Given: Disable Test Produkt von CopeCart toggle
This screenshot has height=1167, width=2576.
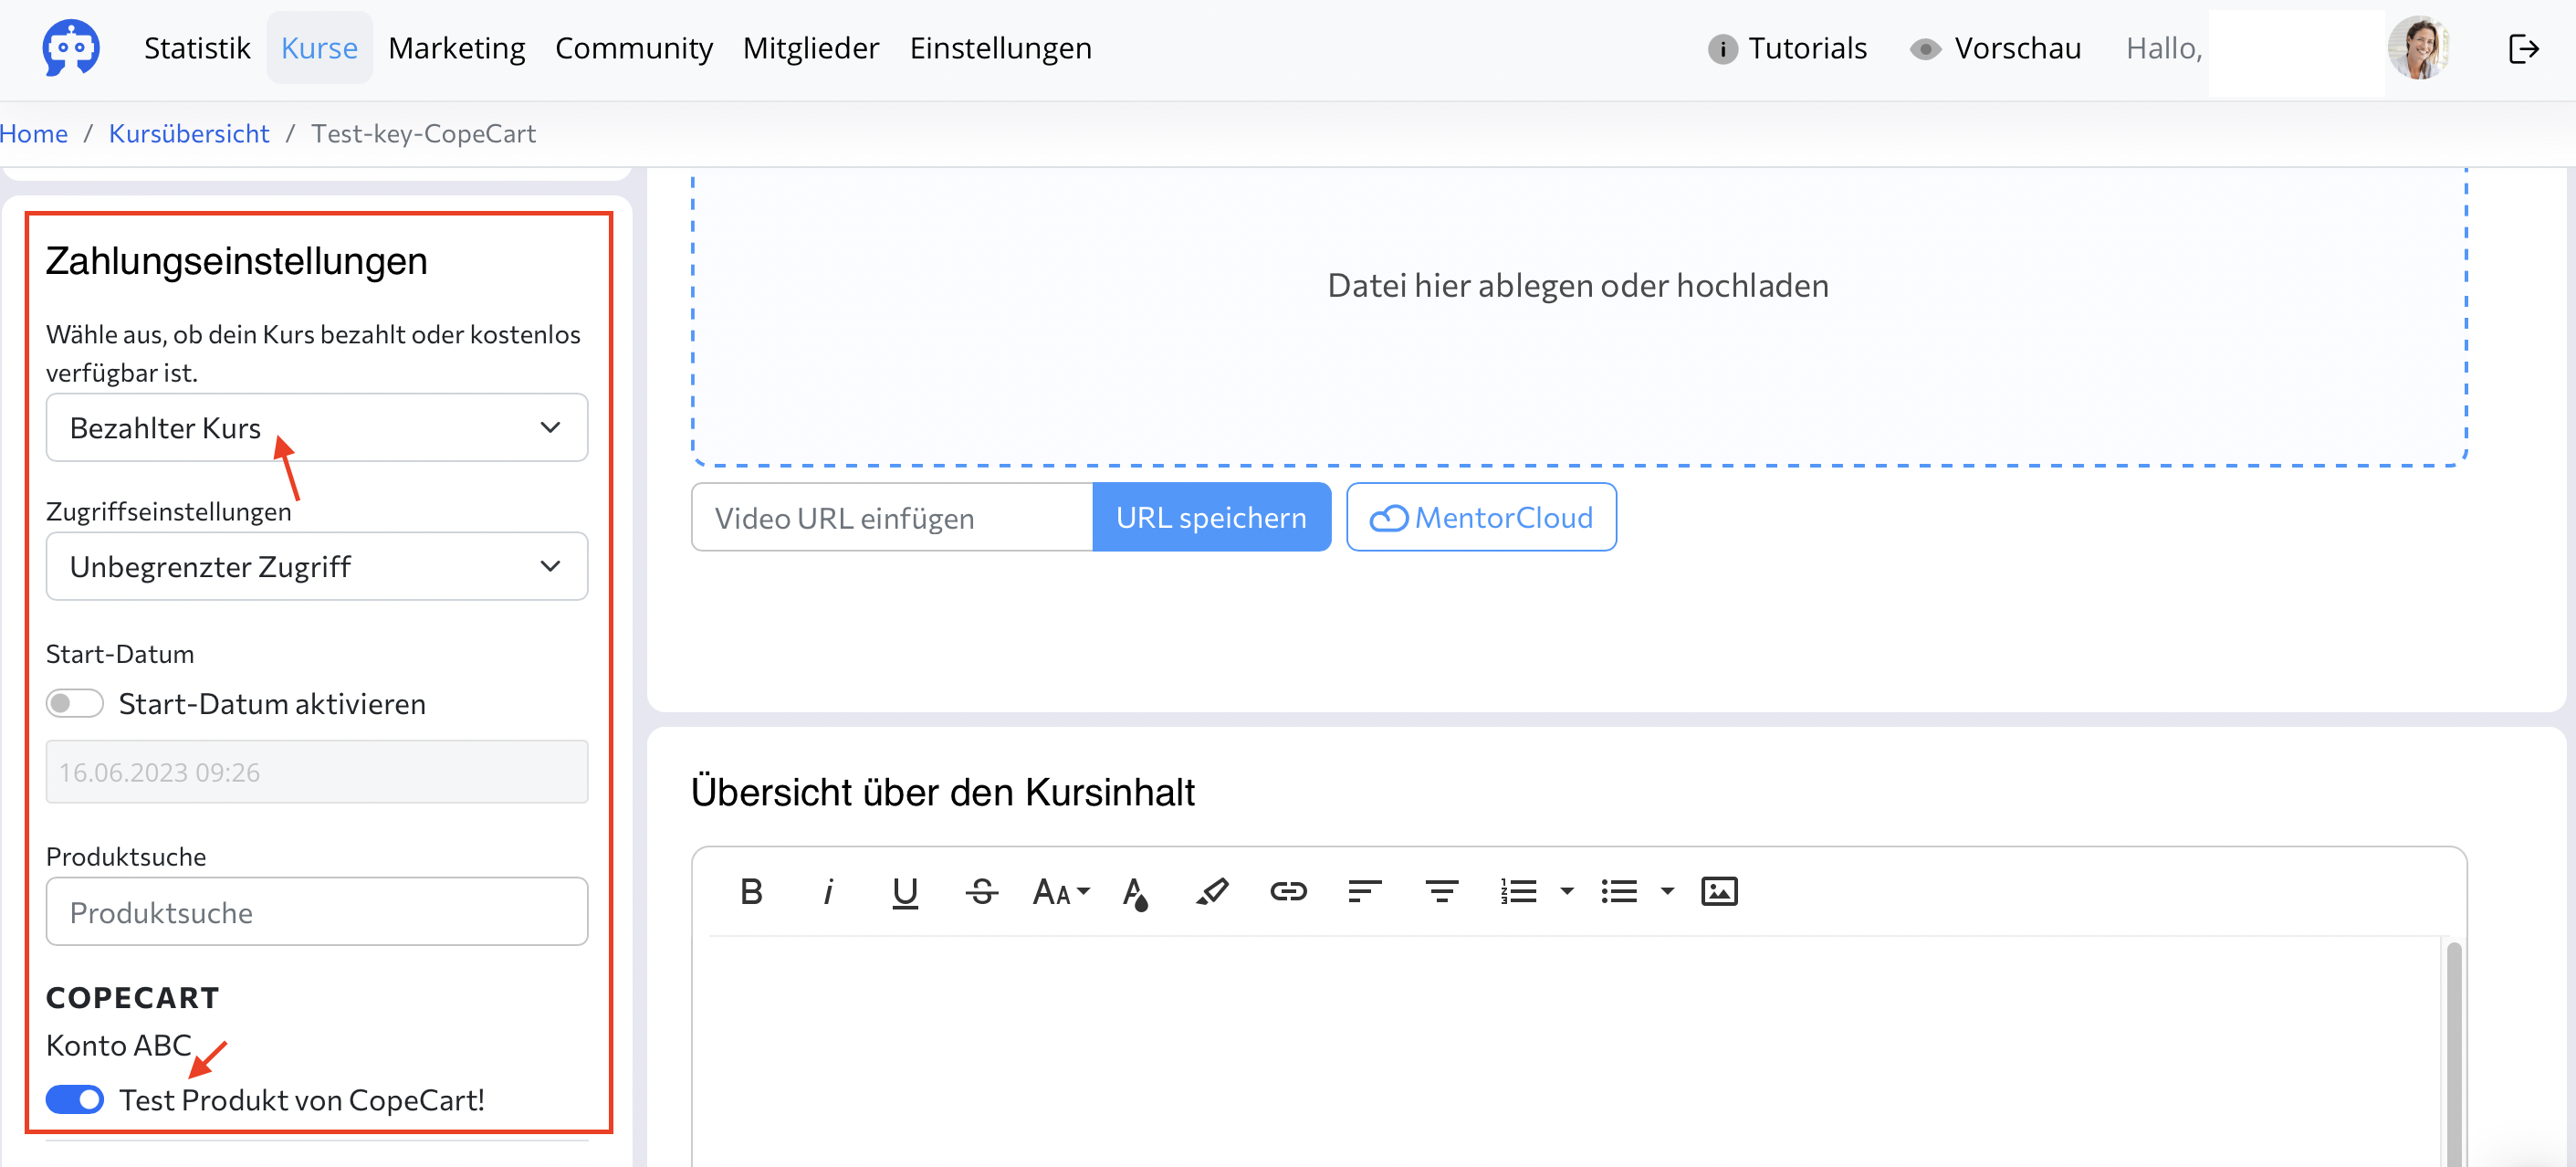Looking at the screenshot, I should [x=75, y=1100].
